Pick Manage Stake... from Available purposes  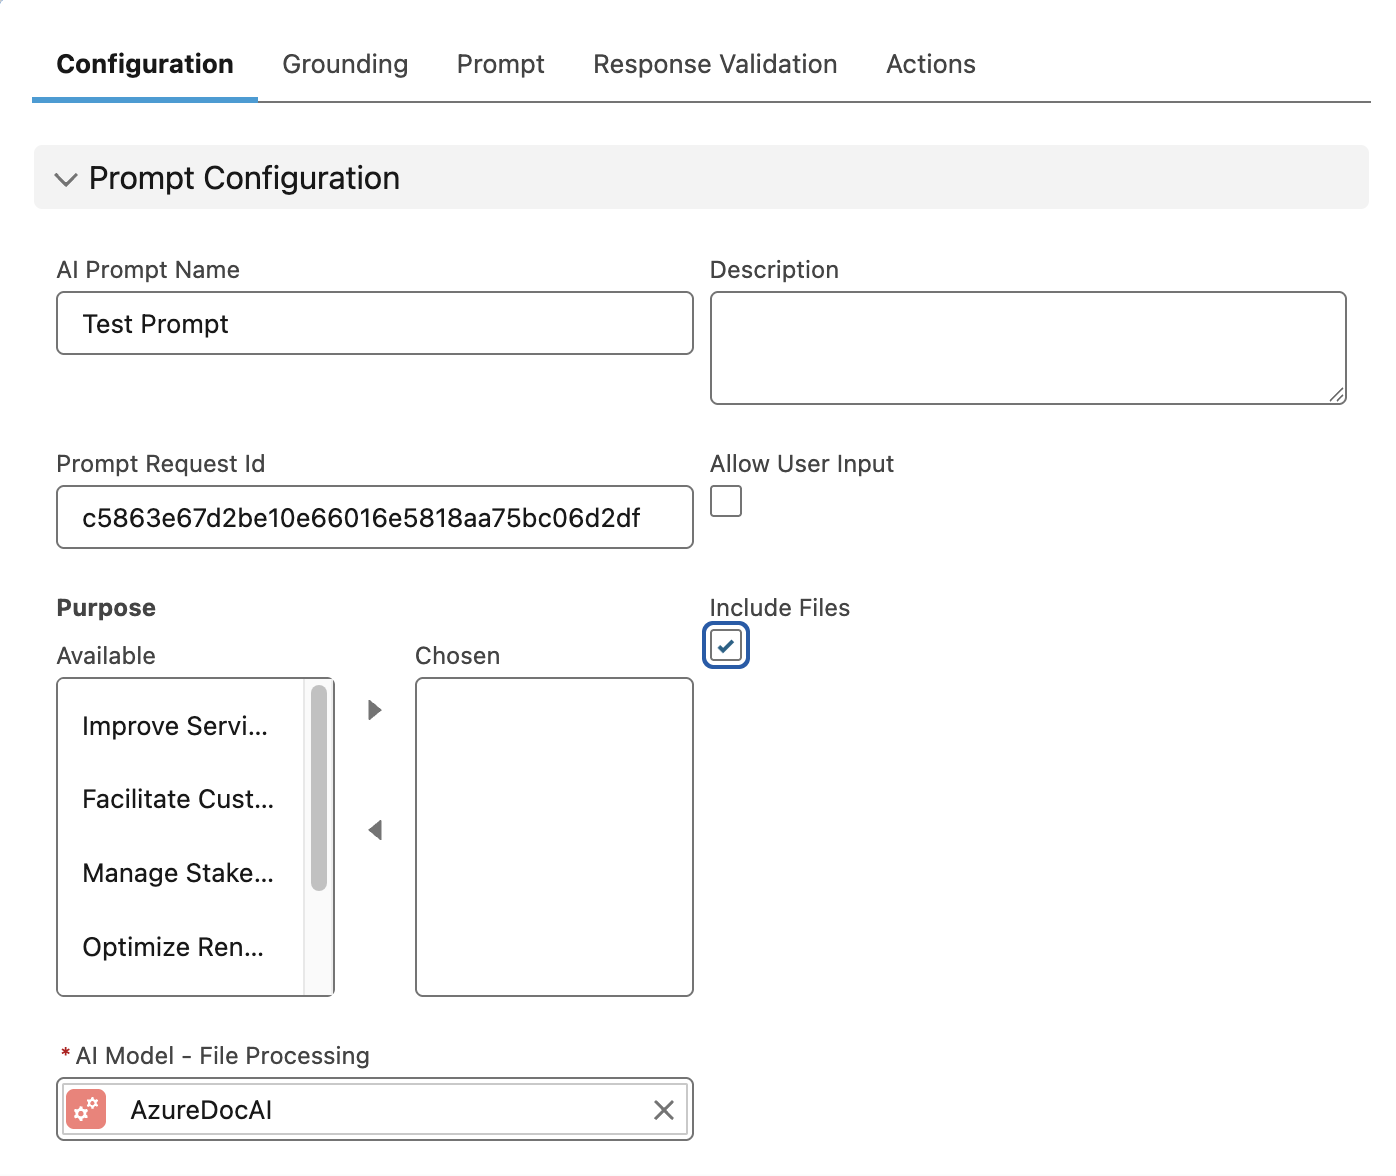(178, 873)
